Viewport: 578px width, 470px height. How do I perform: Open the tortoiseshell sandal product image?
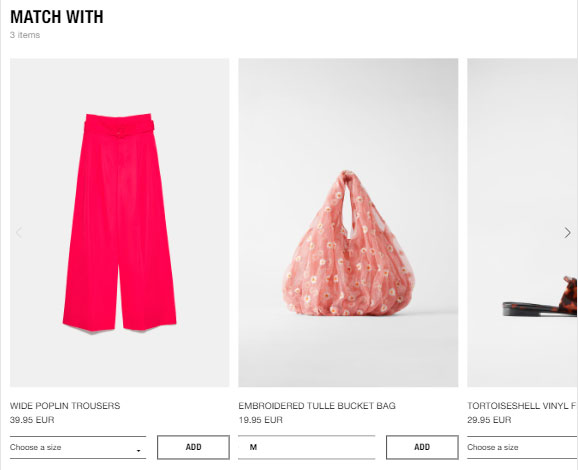522,223
